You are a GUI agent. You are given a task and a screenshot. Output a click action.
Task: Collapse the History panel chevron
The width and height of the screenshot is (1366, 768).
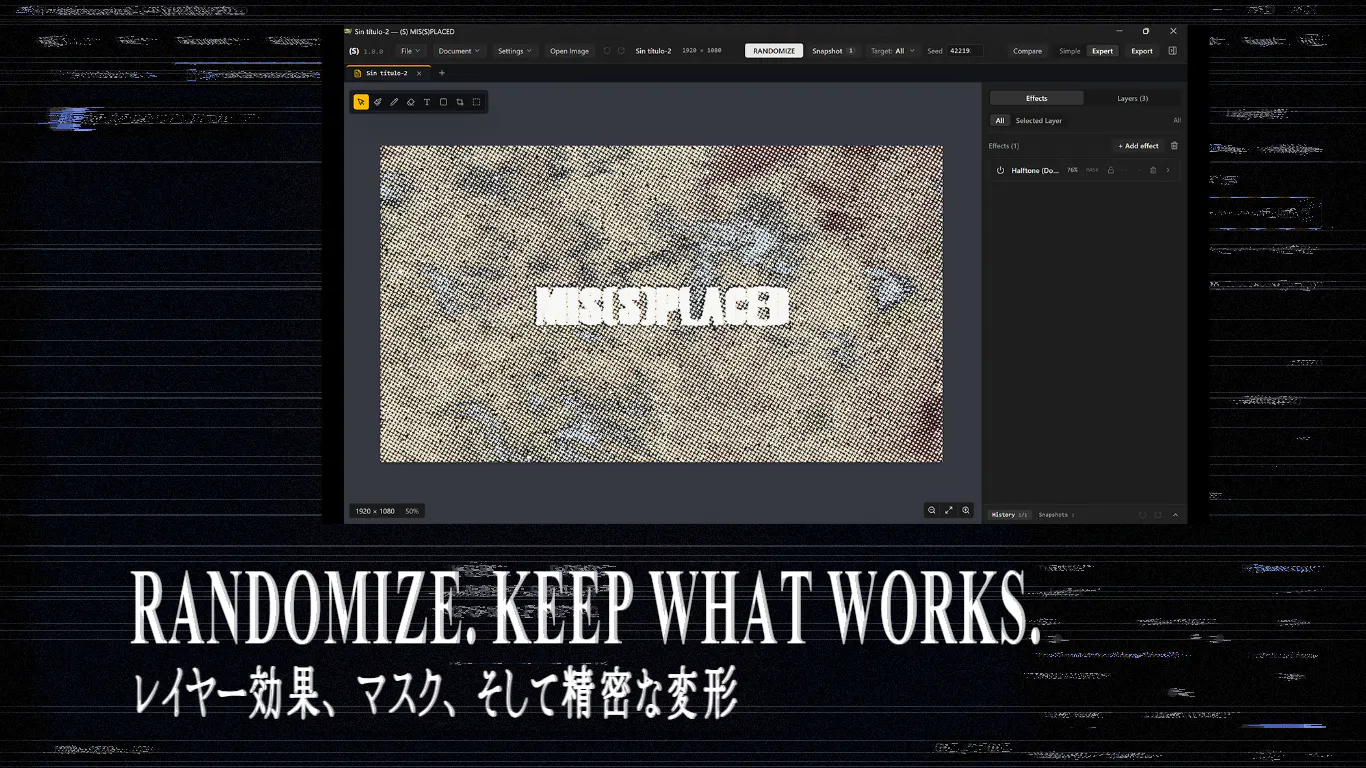pos(1175,515)
